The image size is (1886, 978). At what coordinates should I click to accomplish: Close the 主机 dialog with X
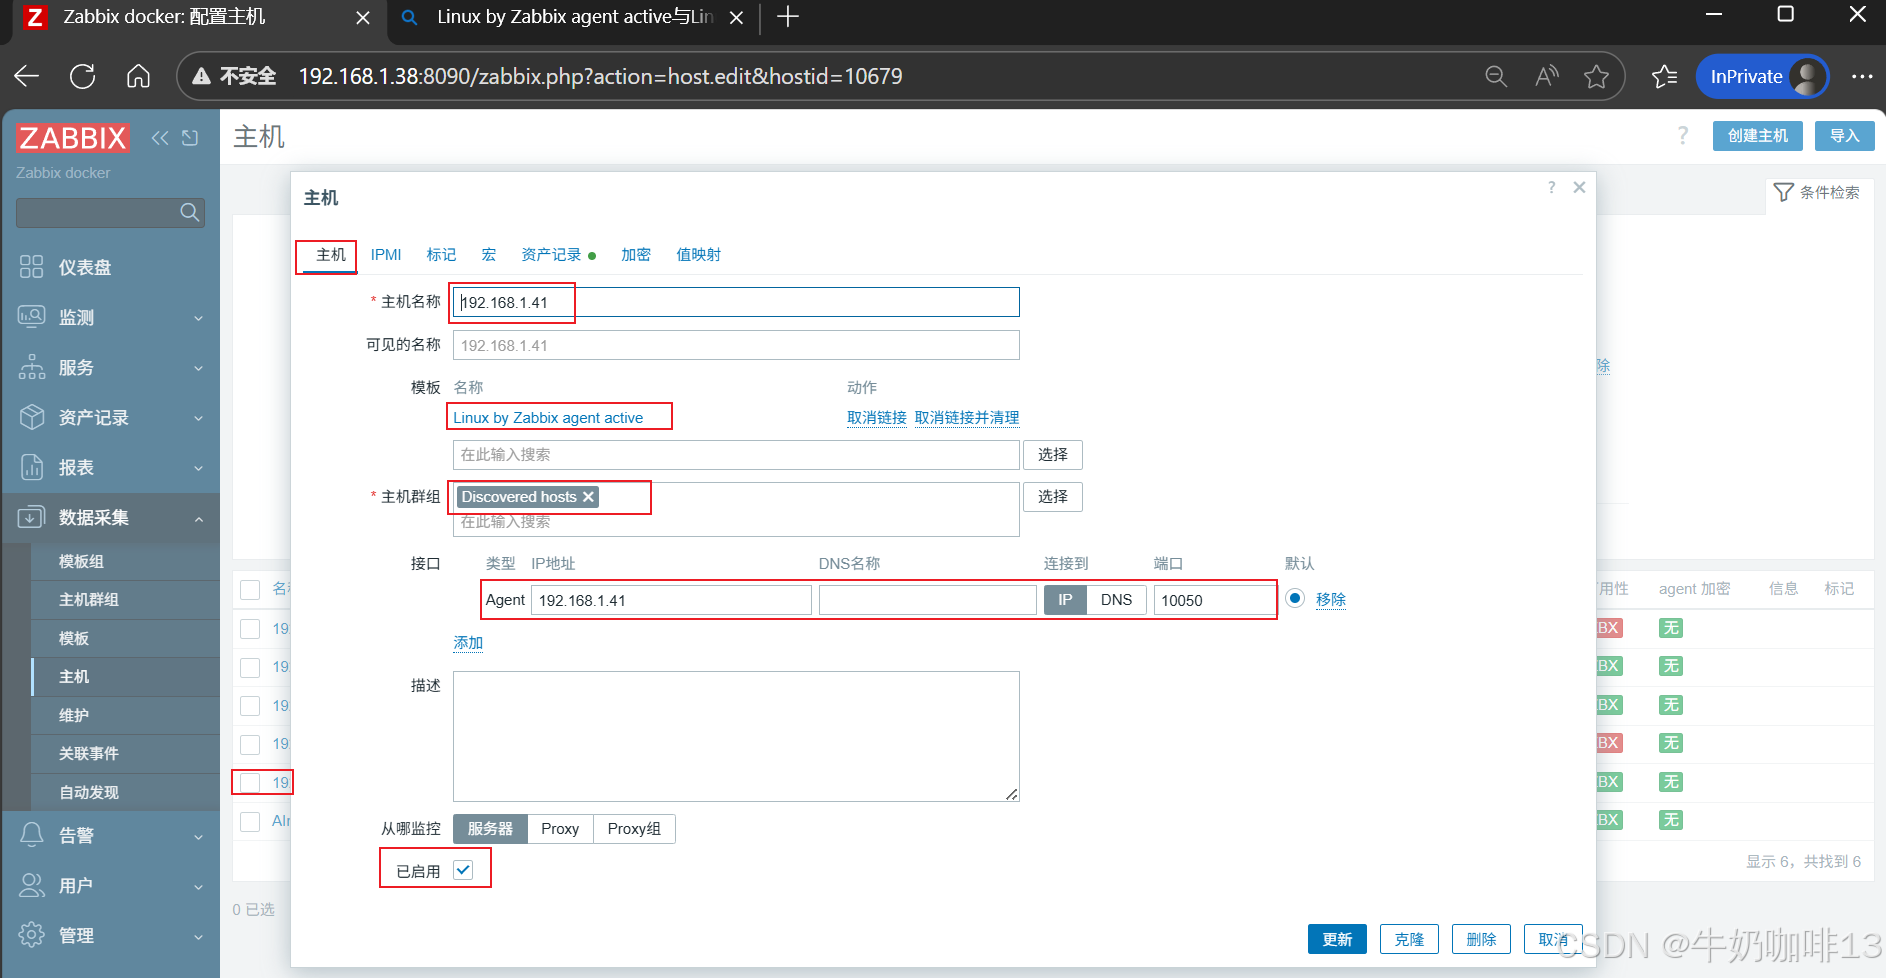click(x=1579, y=187)
